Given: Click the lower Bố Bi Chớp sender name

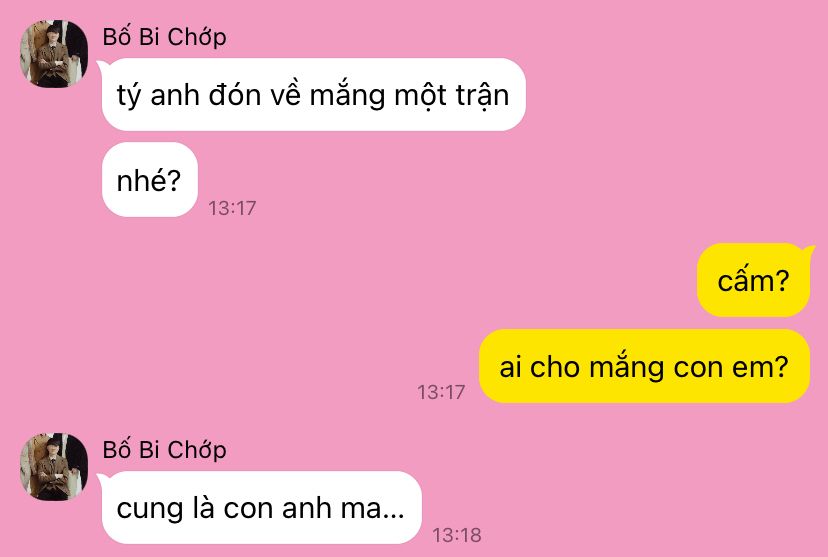Looking at the screenshot, I should (164, 450).
